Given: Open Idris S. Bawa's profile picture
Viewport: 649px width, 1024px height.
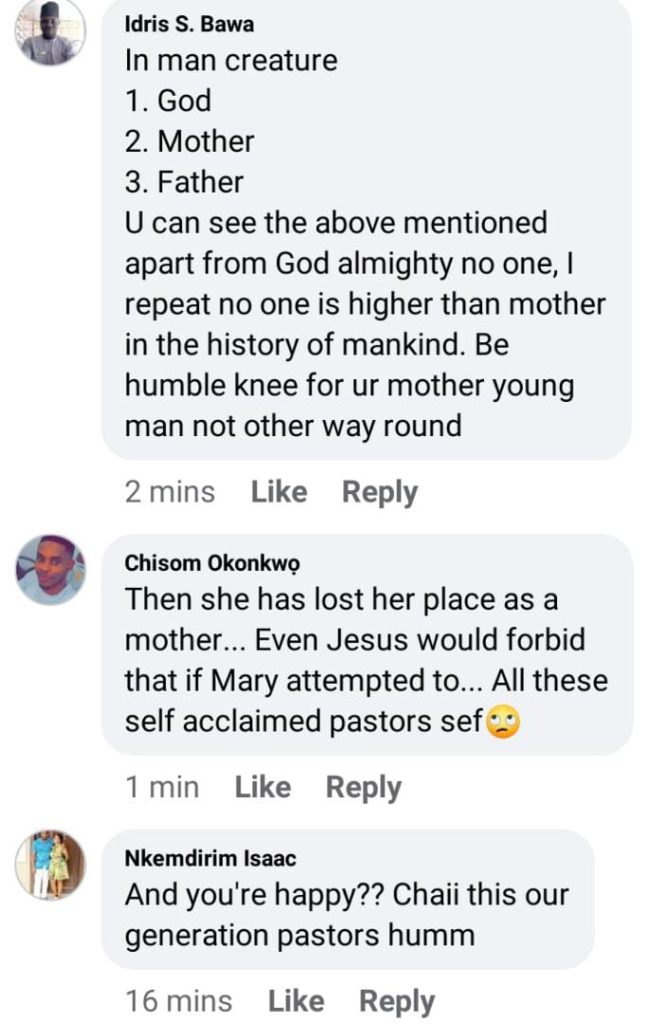Looking at the screenshot, I should pos(50,32).
